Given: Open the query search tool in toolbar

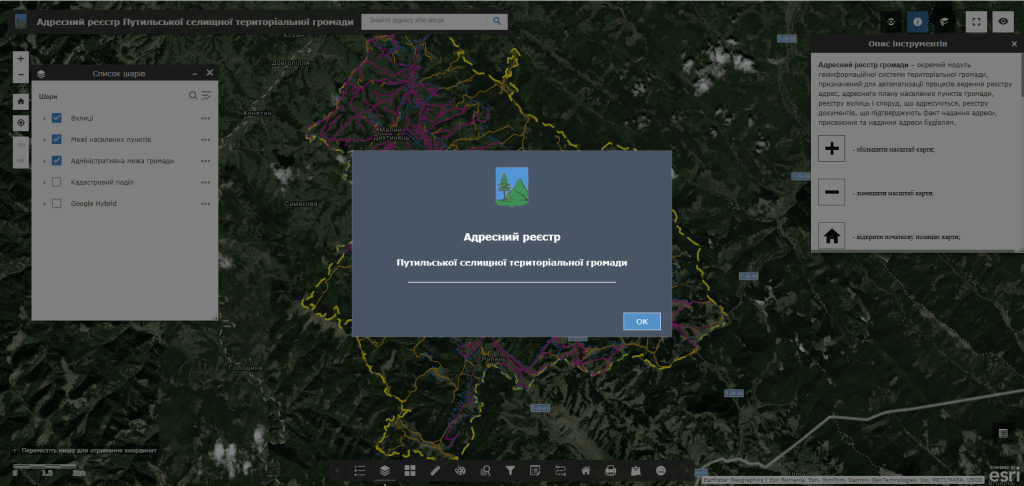Looking at the screenshot, I should tap(485, 470).
